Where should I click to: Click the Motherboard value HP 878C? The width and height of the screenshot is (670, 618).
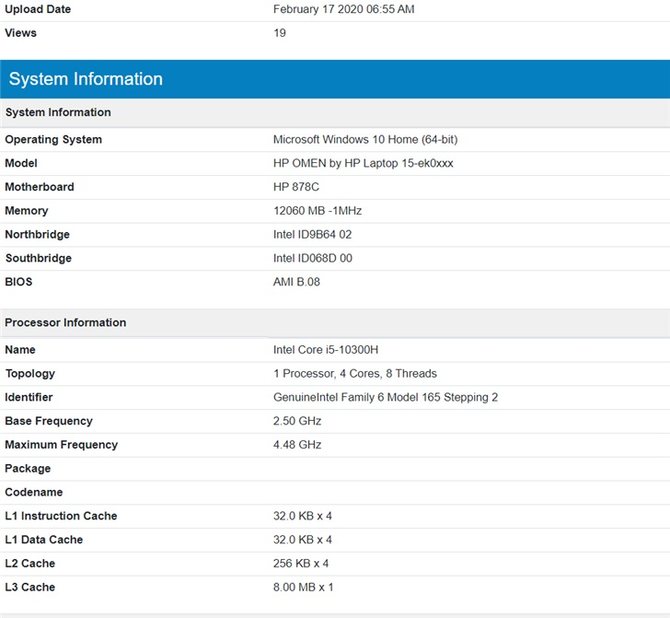[296, 187]
